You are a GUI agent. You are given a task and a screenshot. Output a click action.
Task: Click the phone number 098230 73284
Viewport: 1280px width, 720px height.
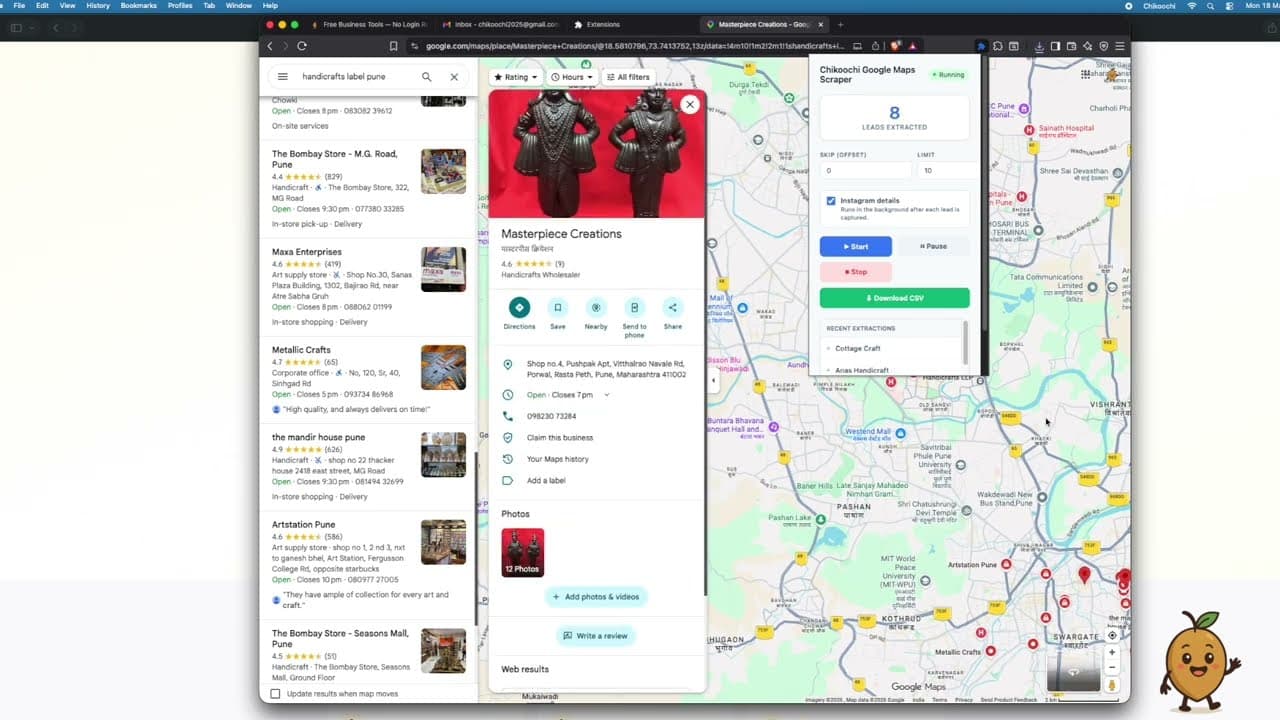coord(552,416)
